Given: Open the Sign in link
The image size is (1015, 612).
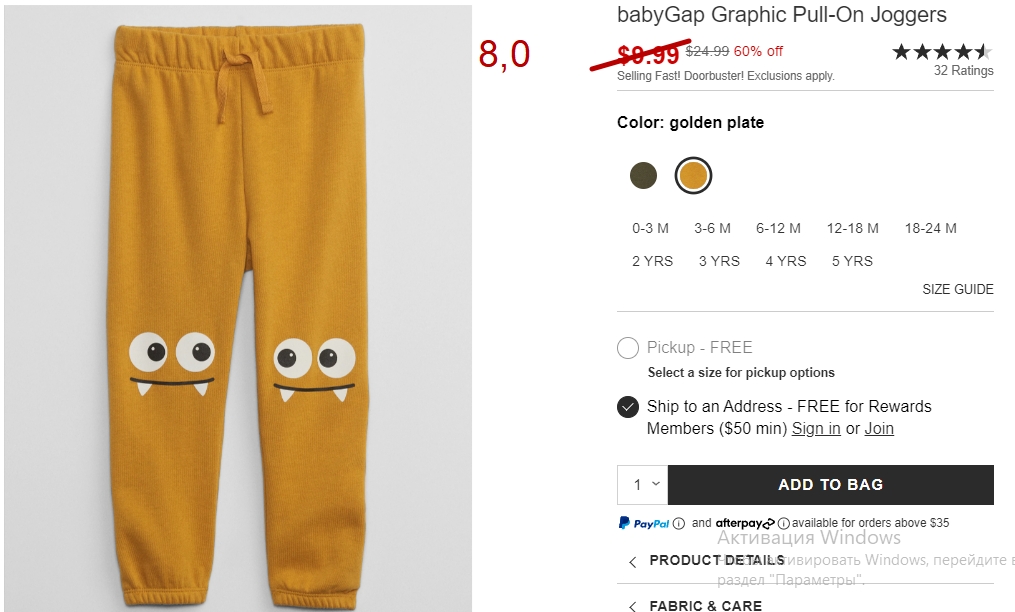Looking at the screenshot, I should tap(816, 429).
